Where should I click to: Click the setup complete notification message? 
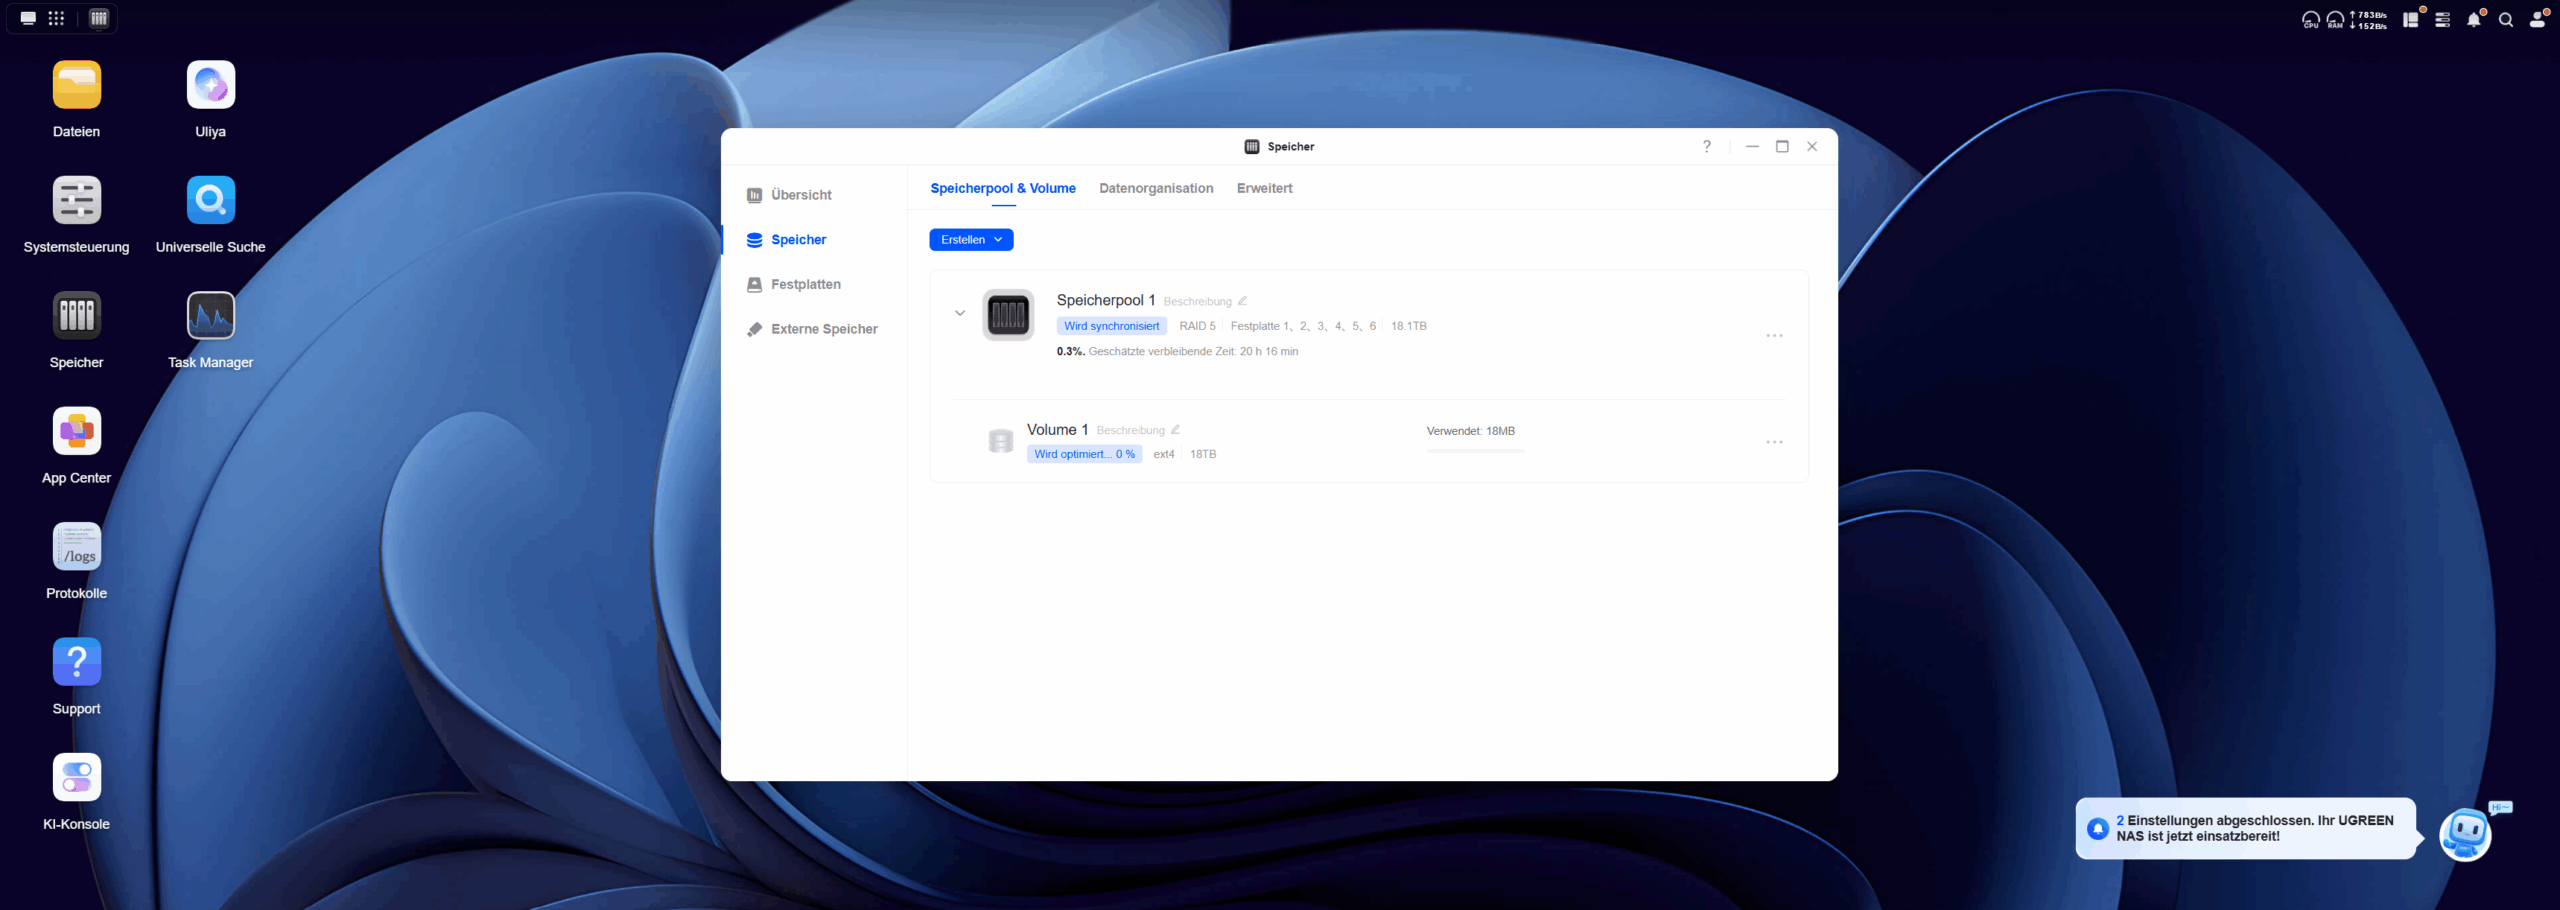2254,829
